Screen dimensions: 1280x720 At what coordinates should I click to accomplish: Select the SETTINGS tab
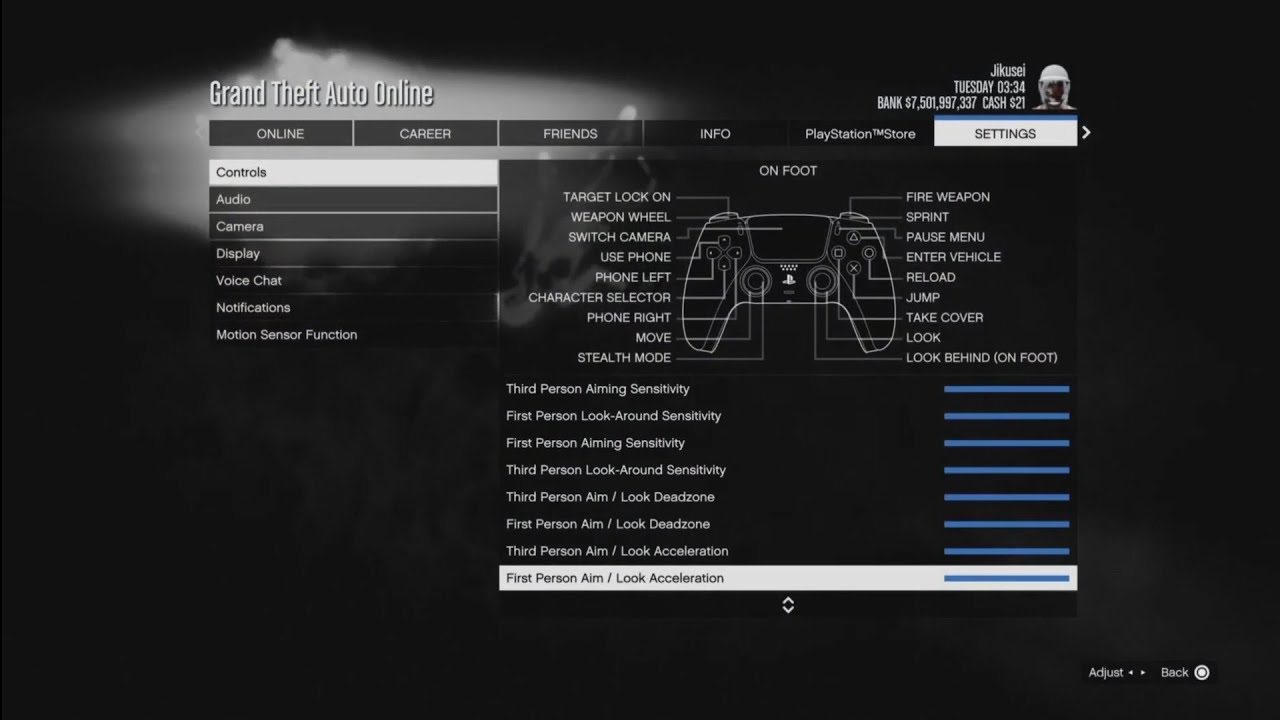pyautogui.click(x=1005, y=133)
